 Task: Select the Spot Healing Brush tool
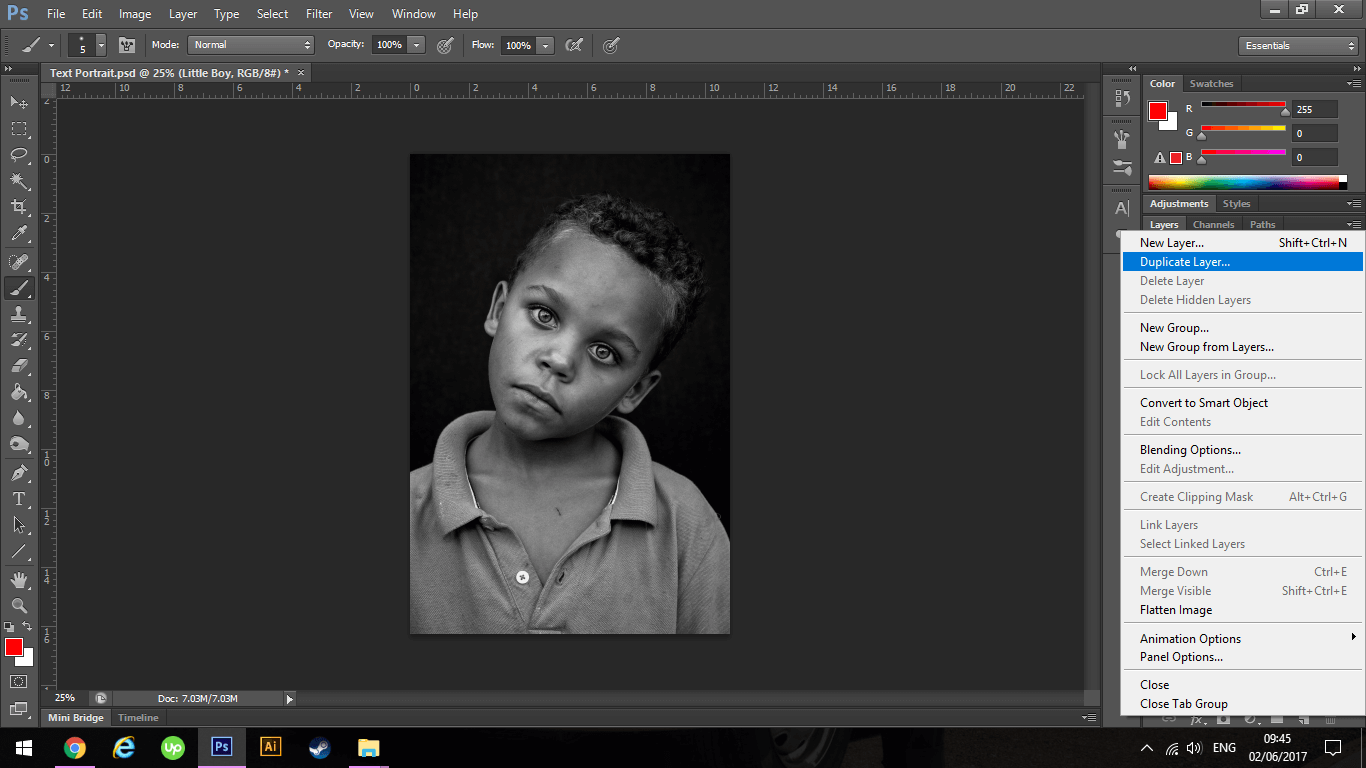[x=19, y=262]
